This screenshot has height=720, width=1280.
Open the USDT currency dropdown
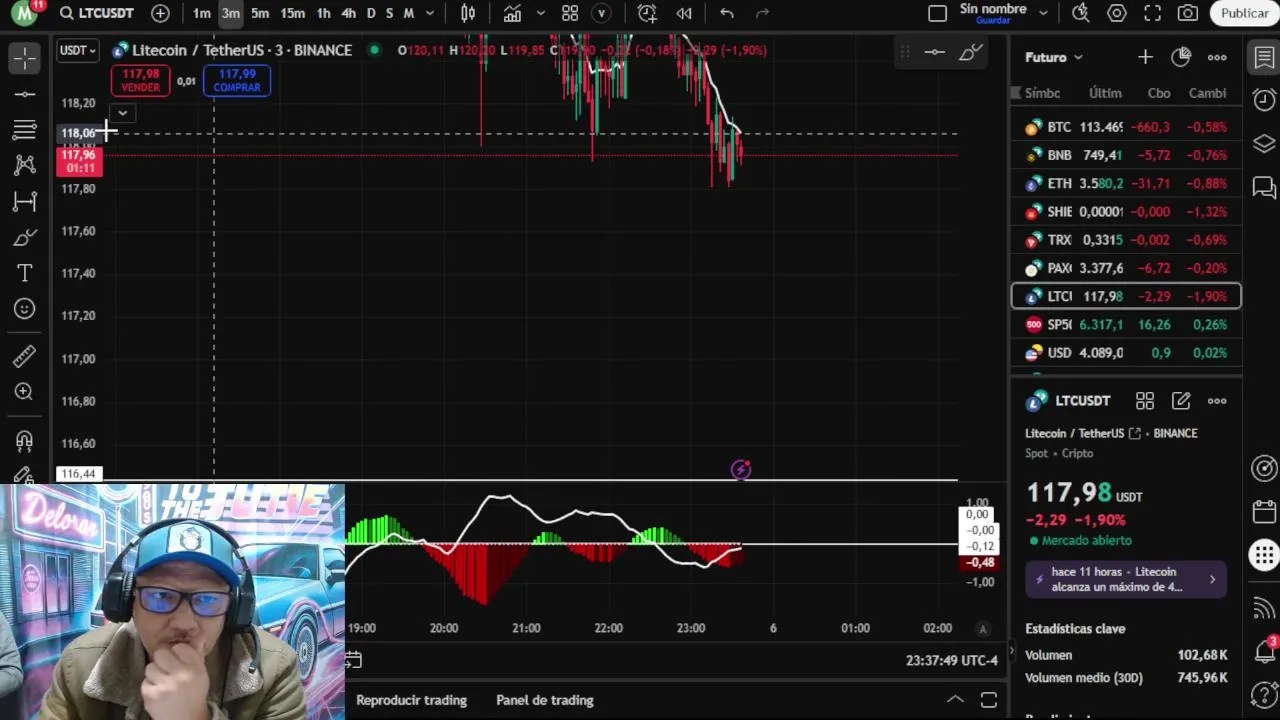[77, 50]
